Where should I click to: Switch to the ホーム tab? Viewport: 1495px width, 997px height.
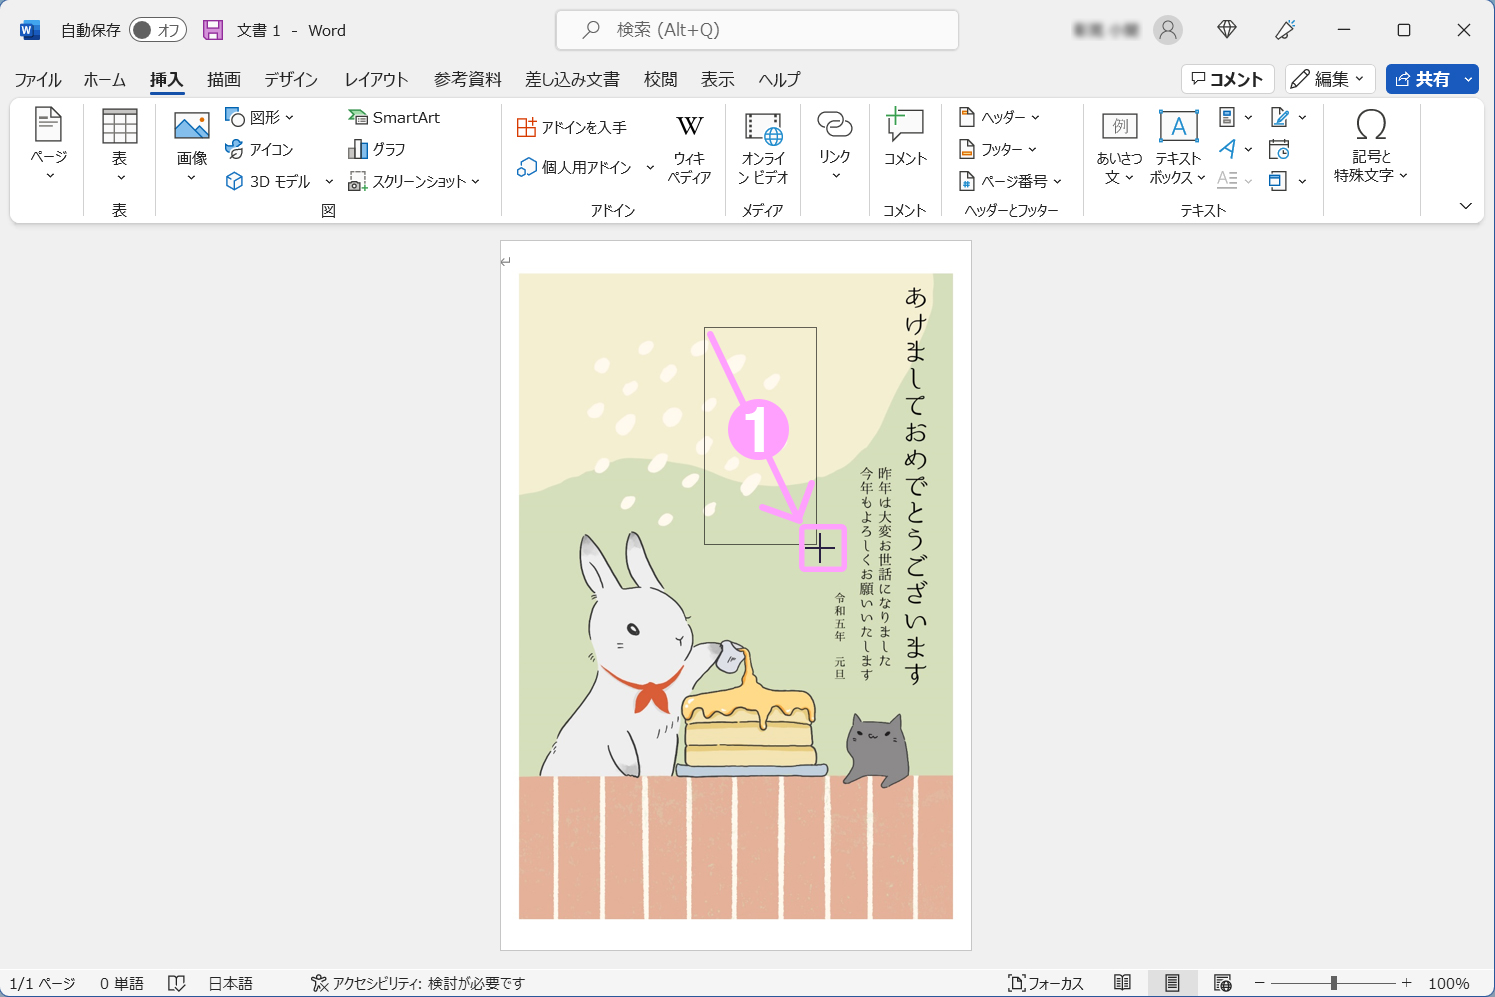point(105,79)
